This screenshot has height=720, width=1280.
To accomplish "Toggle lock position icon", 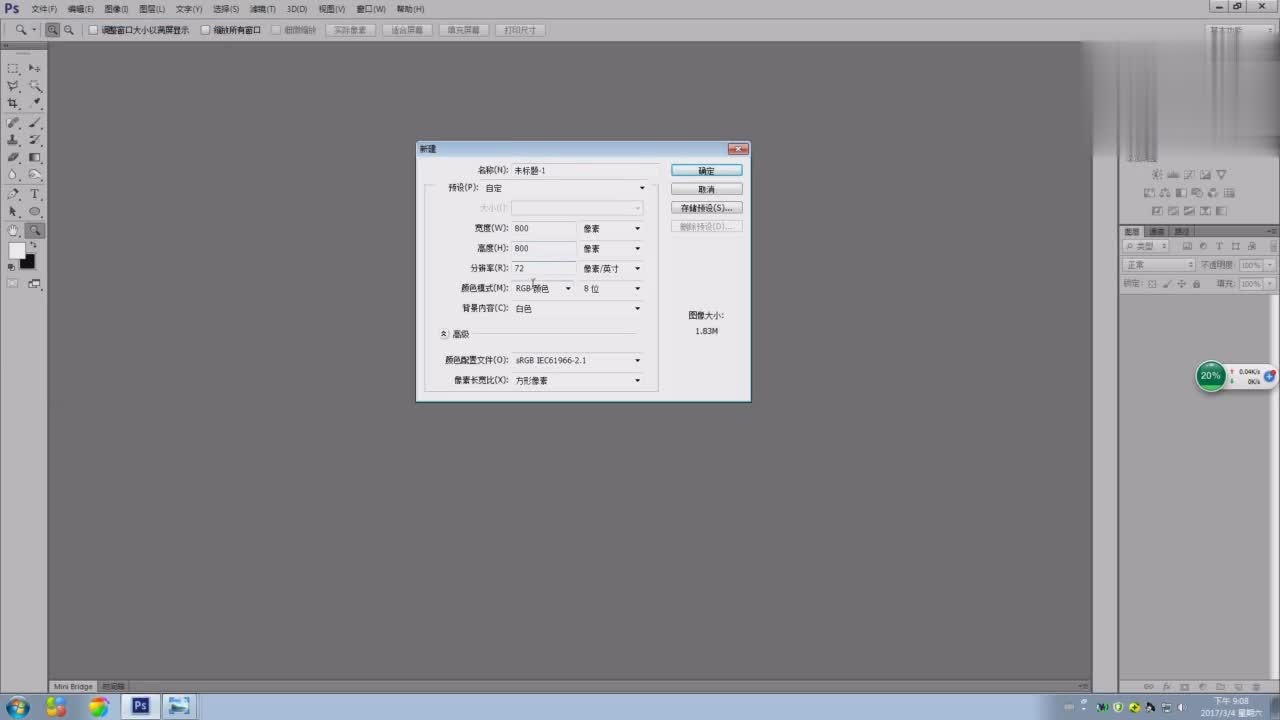I will click(x=1182, y=284).
